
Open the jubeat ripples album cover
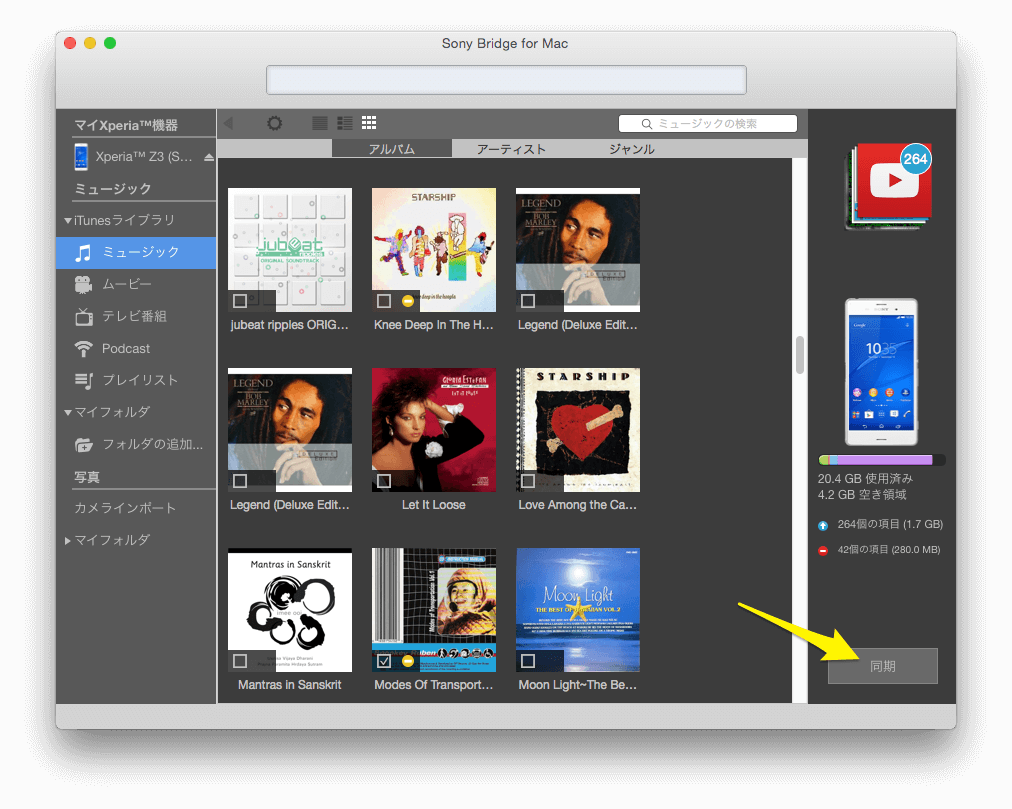(x=290, y=250)
